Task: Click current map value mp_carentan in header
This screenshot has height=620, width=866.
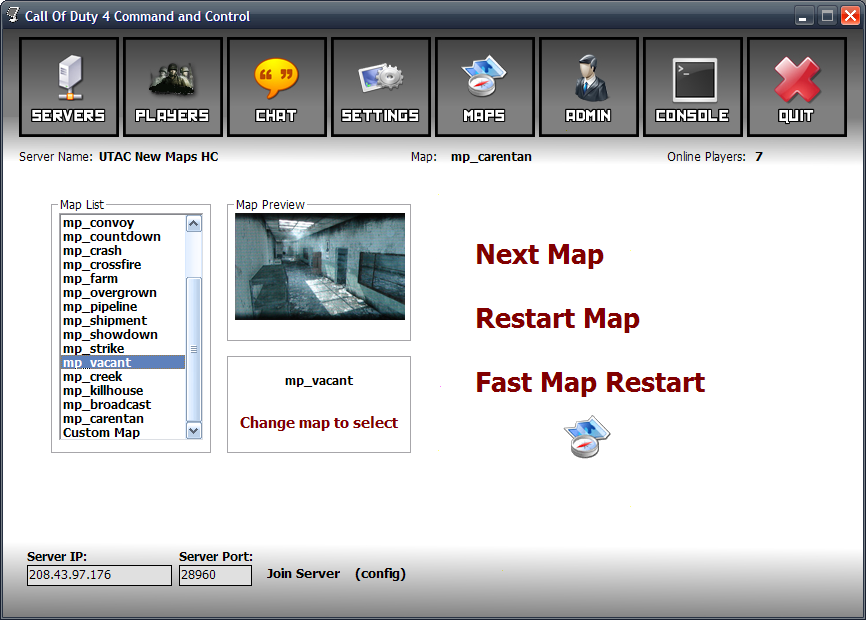Action: pos(491,157)
